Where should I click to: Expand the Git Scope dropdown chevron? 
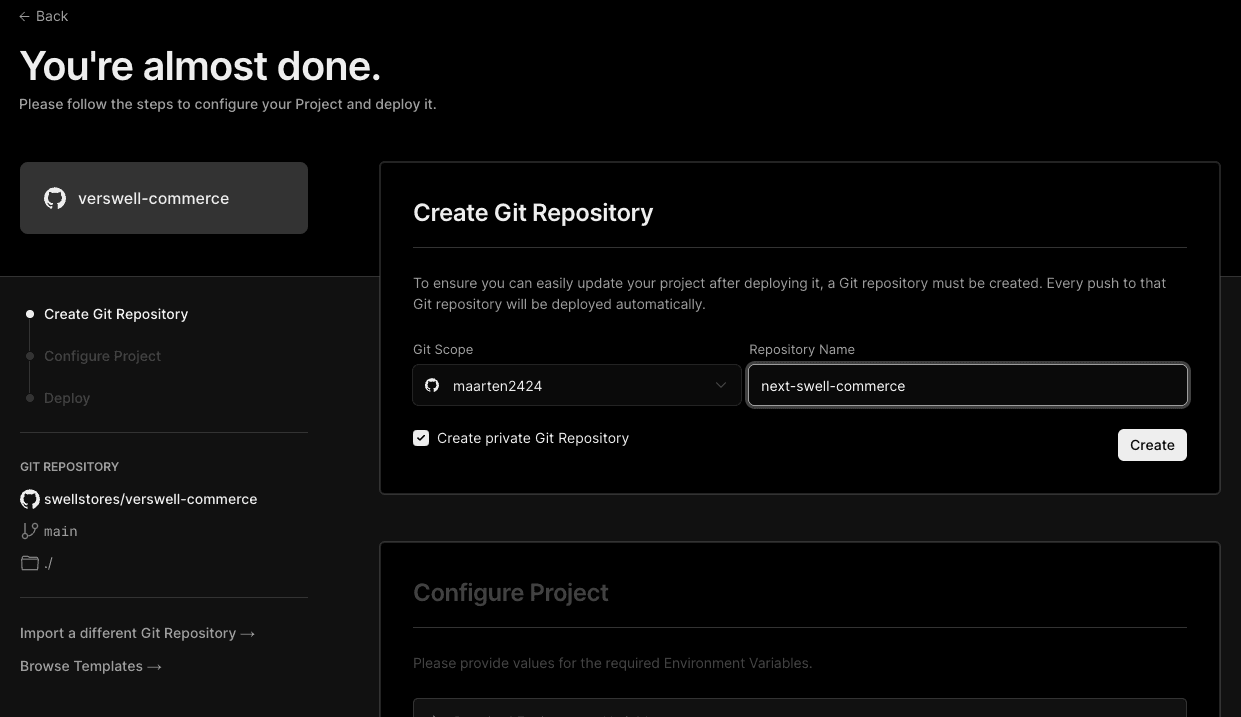point(721,385)
